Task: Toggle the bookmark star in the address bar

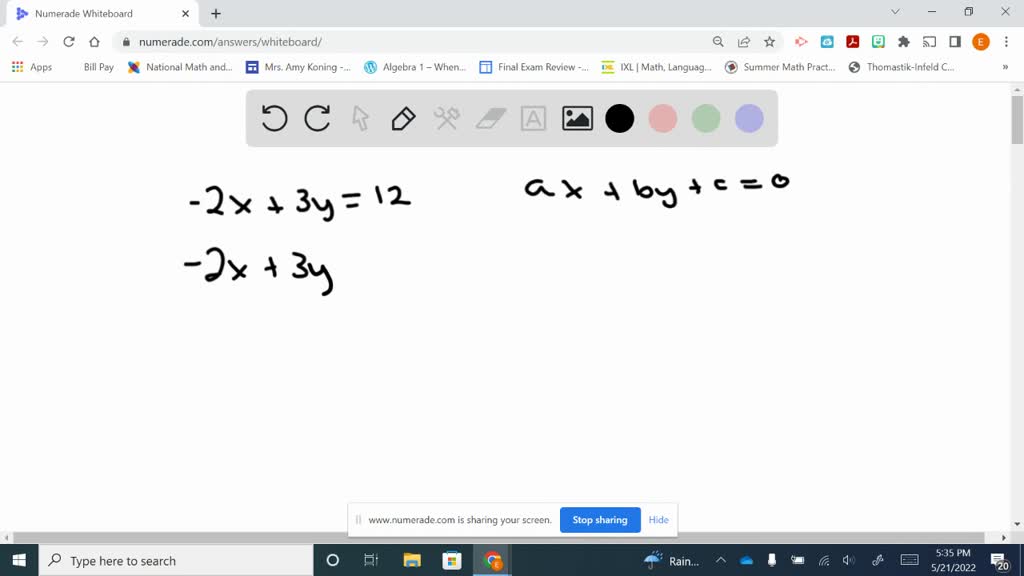Action: (771, 44)
